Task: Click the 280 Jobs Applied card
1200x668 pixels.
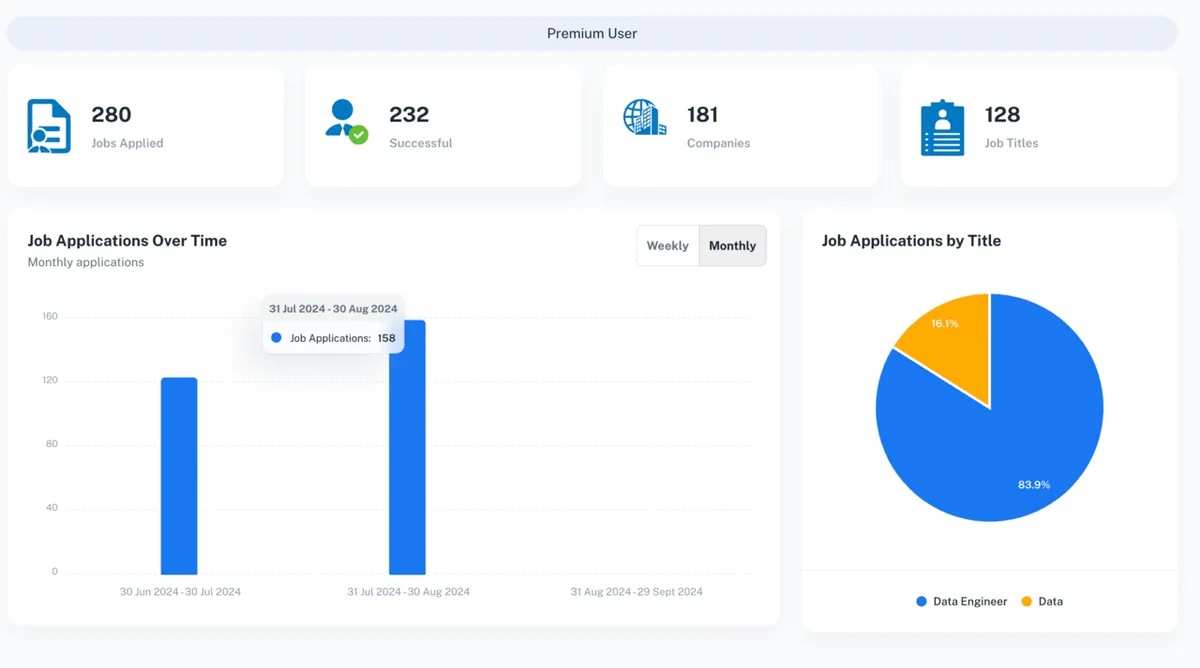Action: click(146, 126)
